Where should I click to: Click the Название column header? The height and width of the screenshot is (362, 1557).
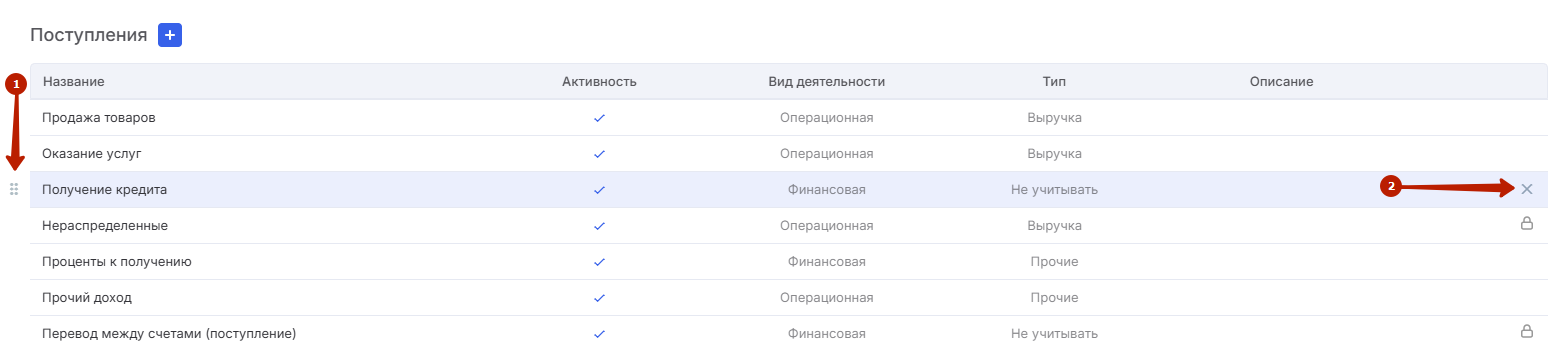tap(73, 81)
